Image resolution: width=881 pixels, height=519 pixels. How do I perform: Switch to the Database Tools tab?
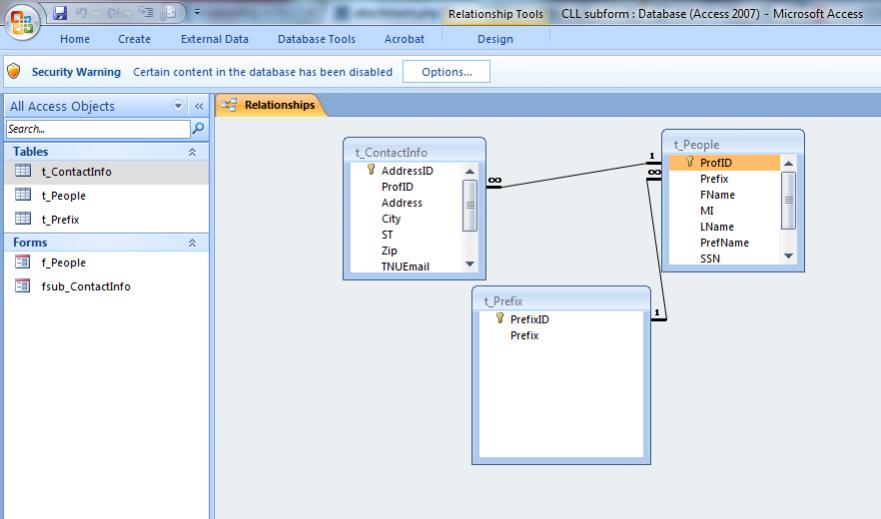(316, 39)
